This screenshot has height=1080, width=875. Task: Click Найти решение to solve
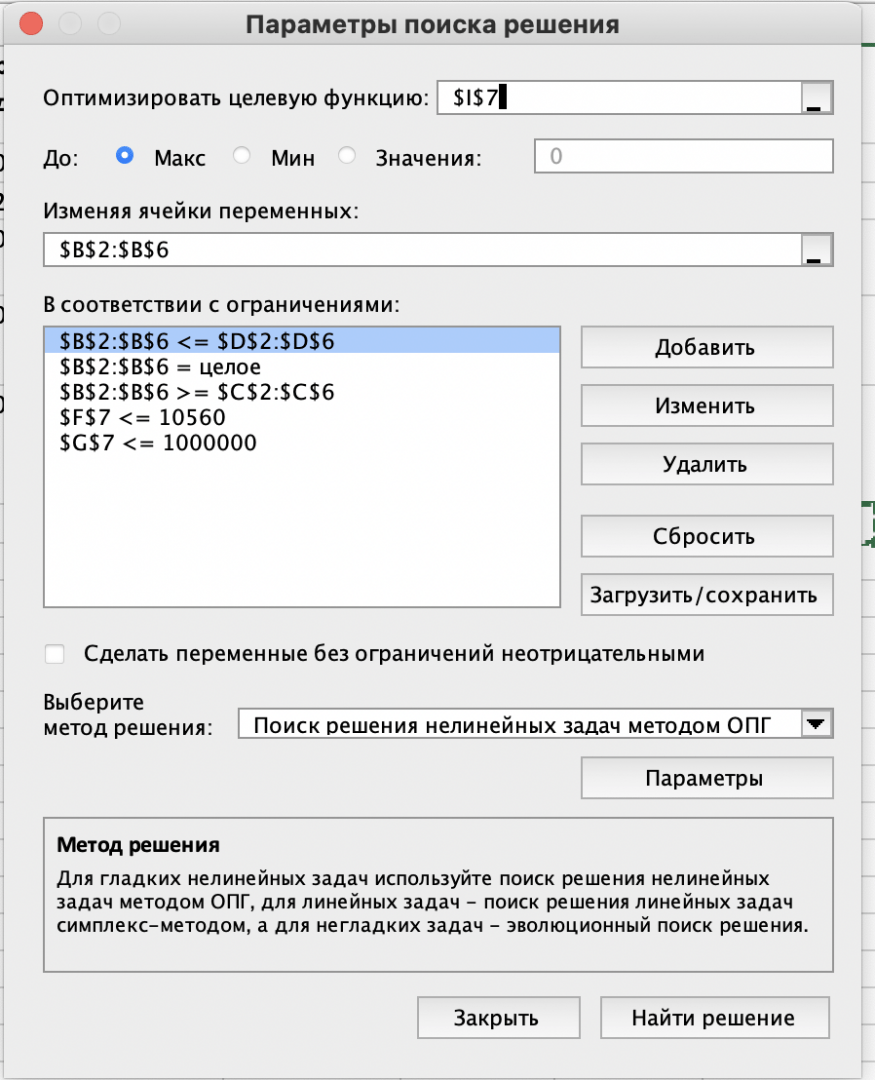click(714, 1017)
